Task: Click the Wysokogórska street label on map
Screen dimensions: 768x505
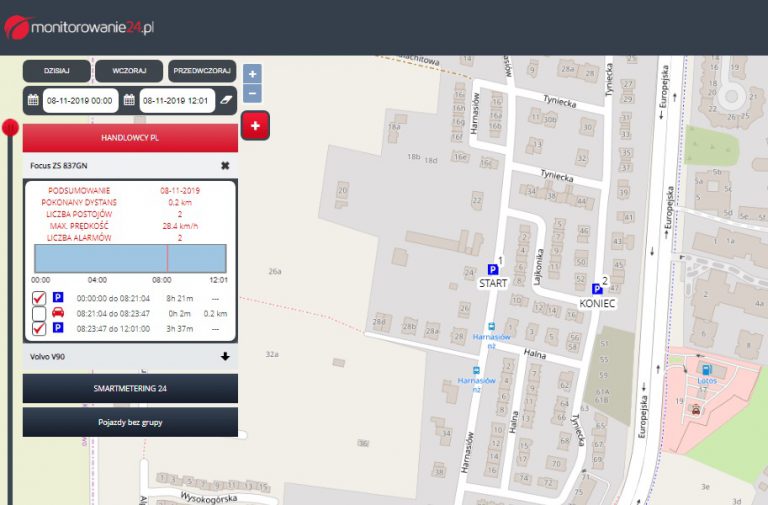Action: tap(209, 498)
